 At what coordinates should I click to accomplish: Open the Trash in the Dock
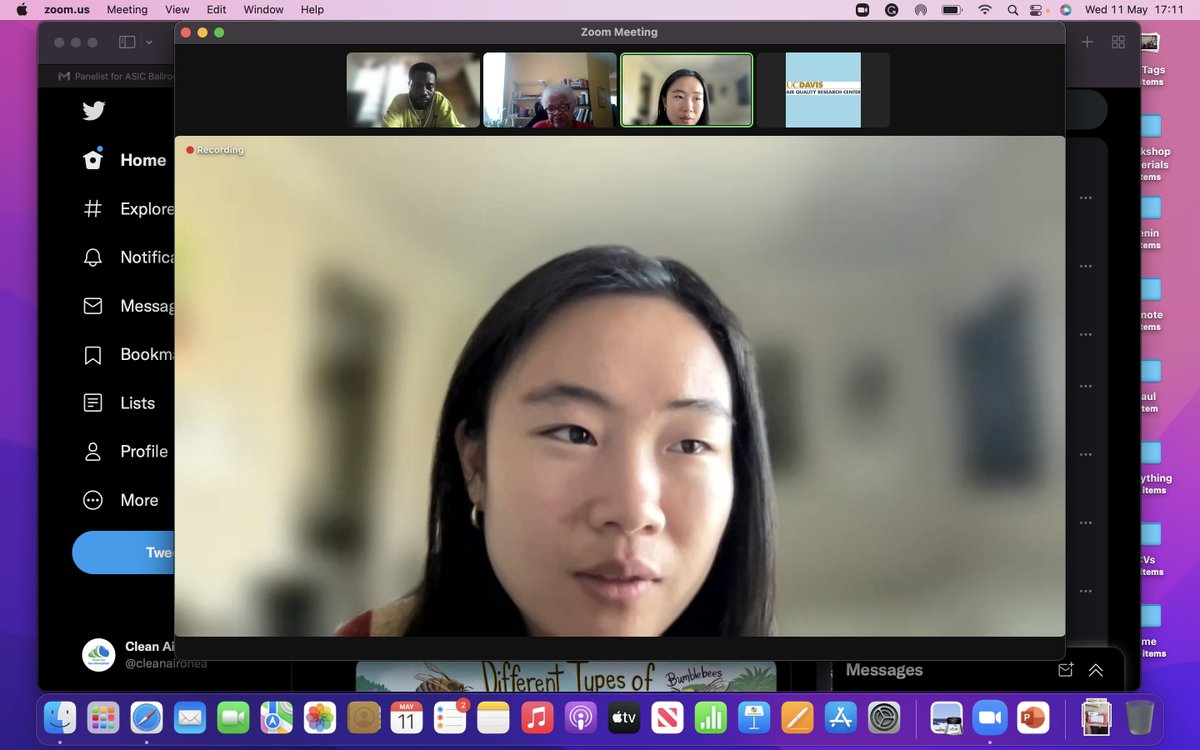[x=1139, y=717]
